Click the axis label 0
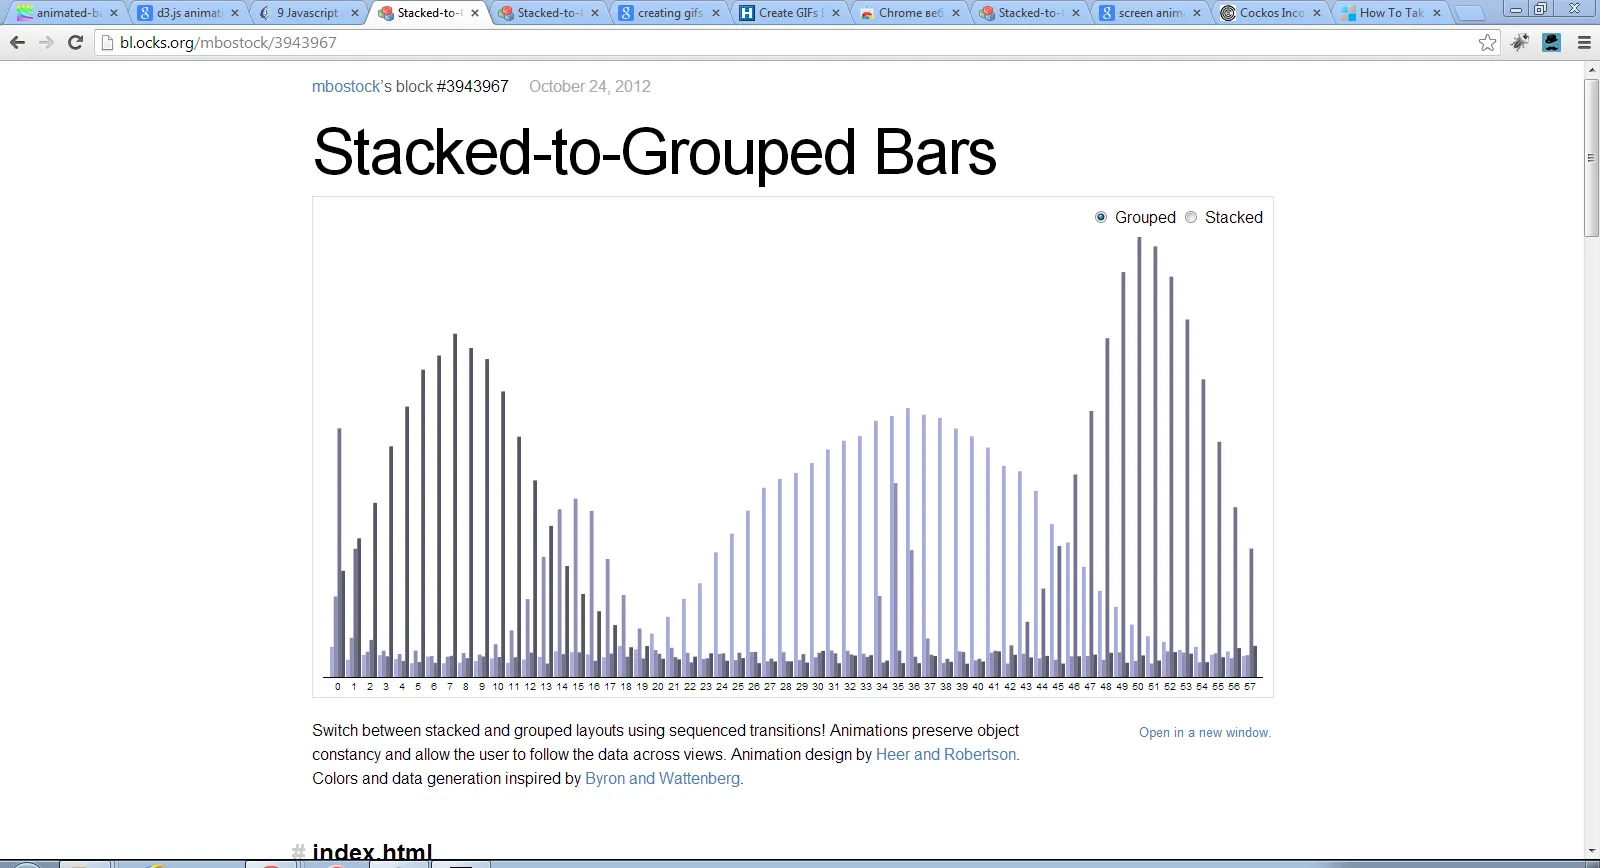The image size is (1600, 868). click(x=338, y=686)
